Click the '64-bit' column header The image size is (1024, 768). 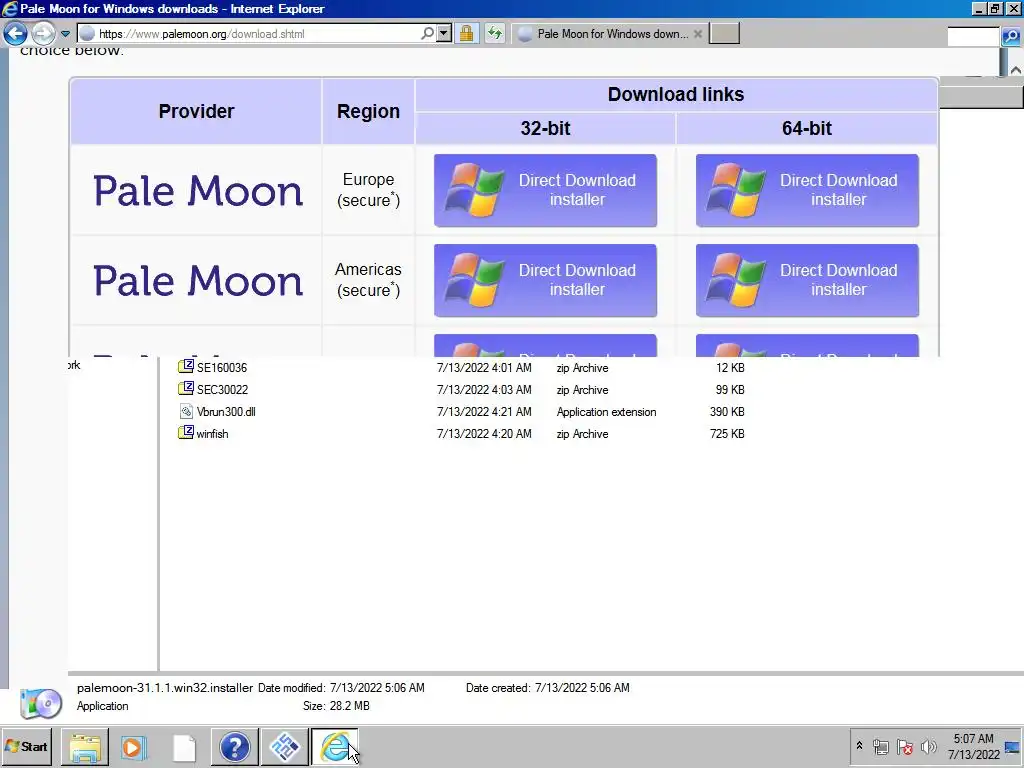807,128
